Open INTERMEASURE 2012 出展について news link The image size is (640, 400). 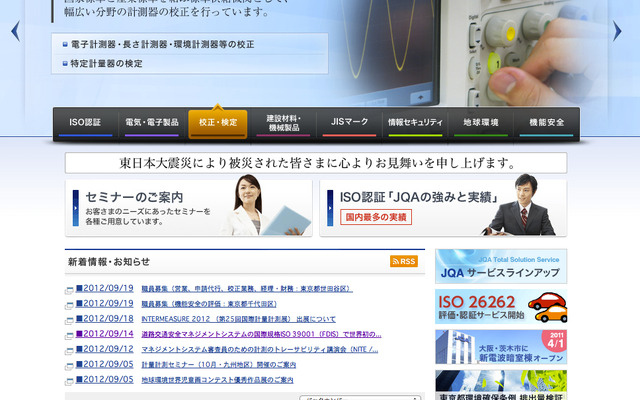click(x=238, y=319)
